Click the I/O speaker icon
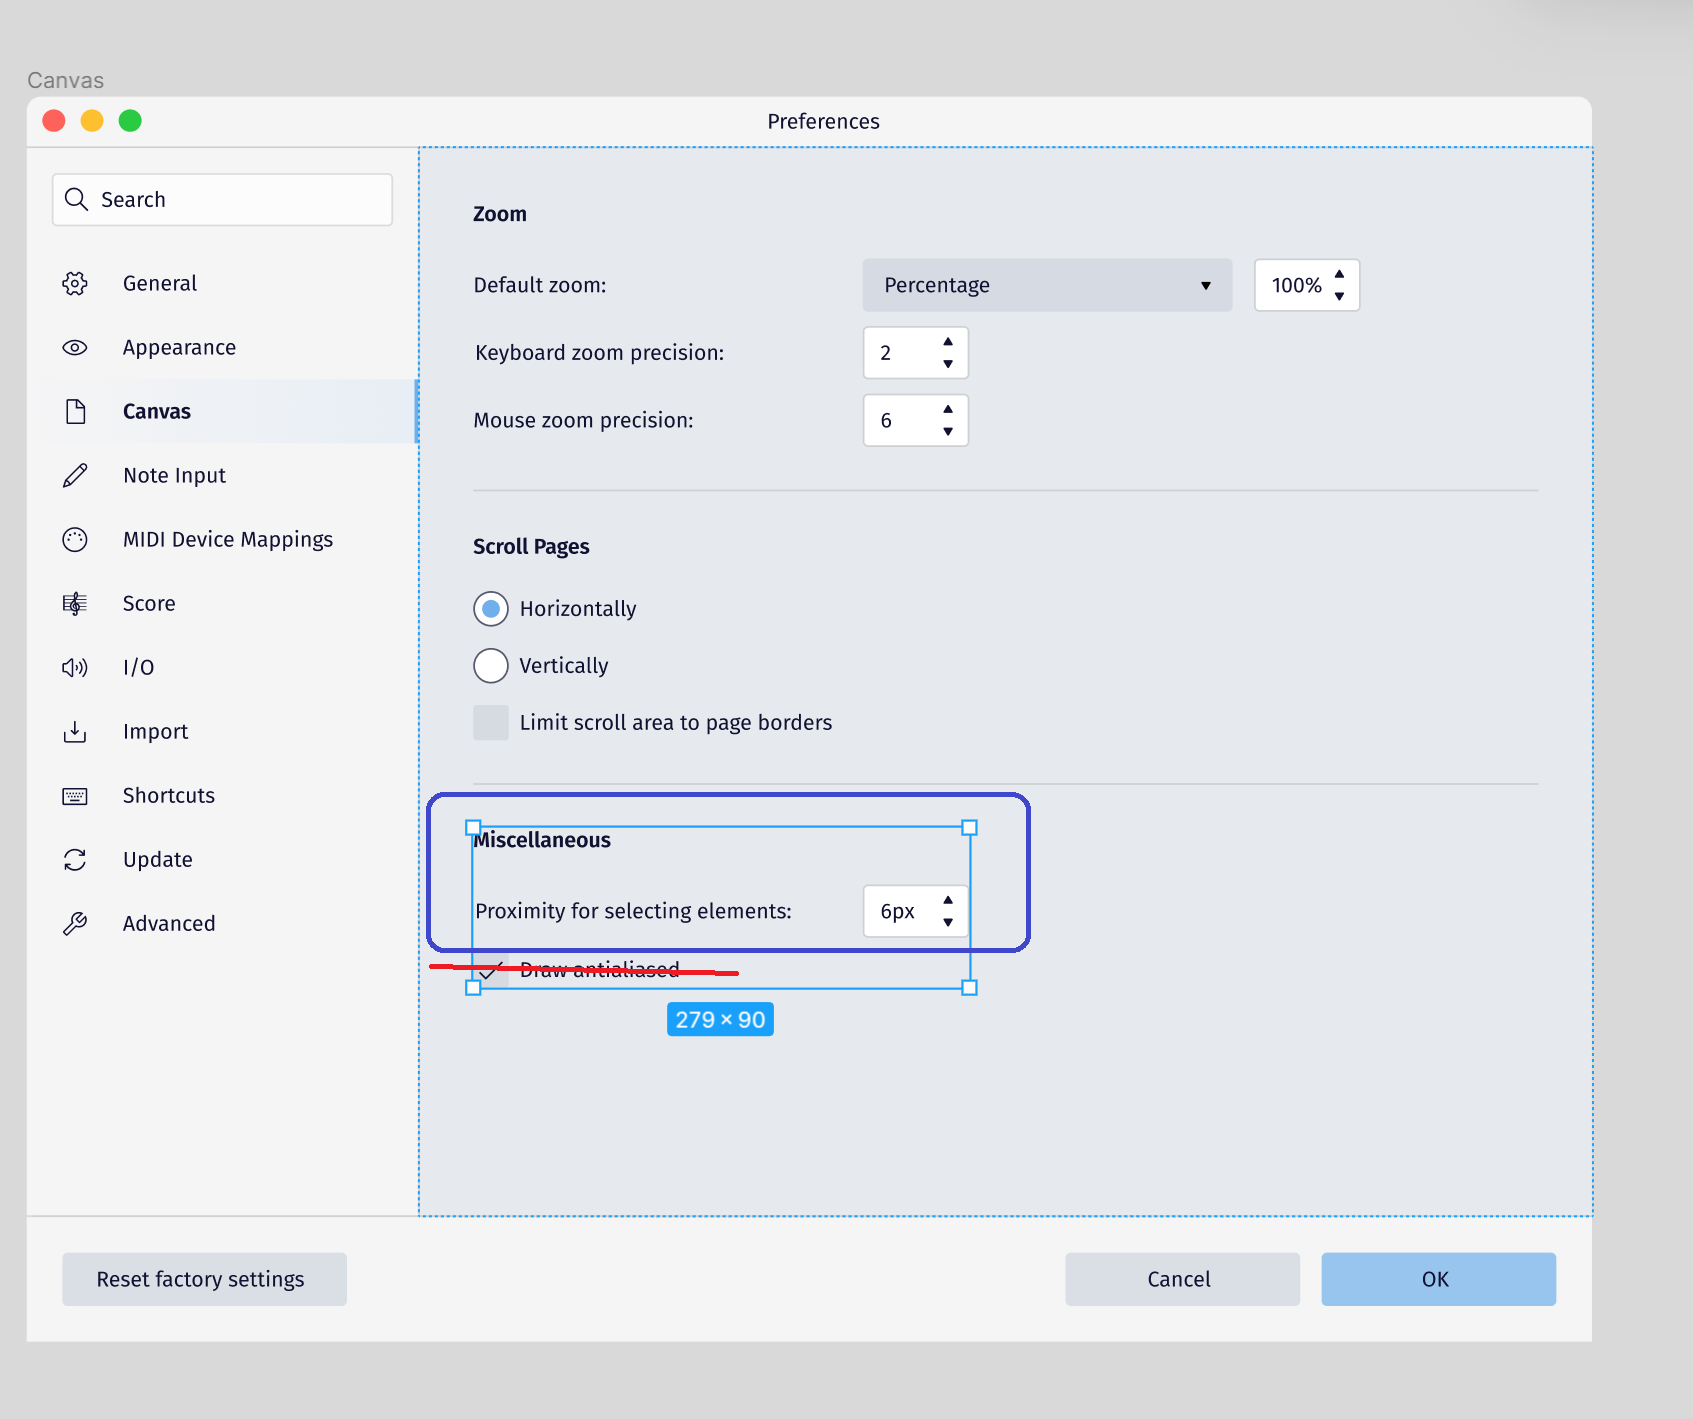This screenshot has height=1419, width=1693. [x=75, y=667]
